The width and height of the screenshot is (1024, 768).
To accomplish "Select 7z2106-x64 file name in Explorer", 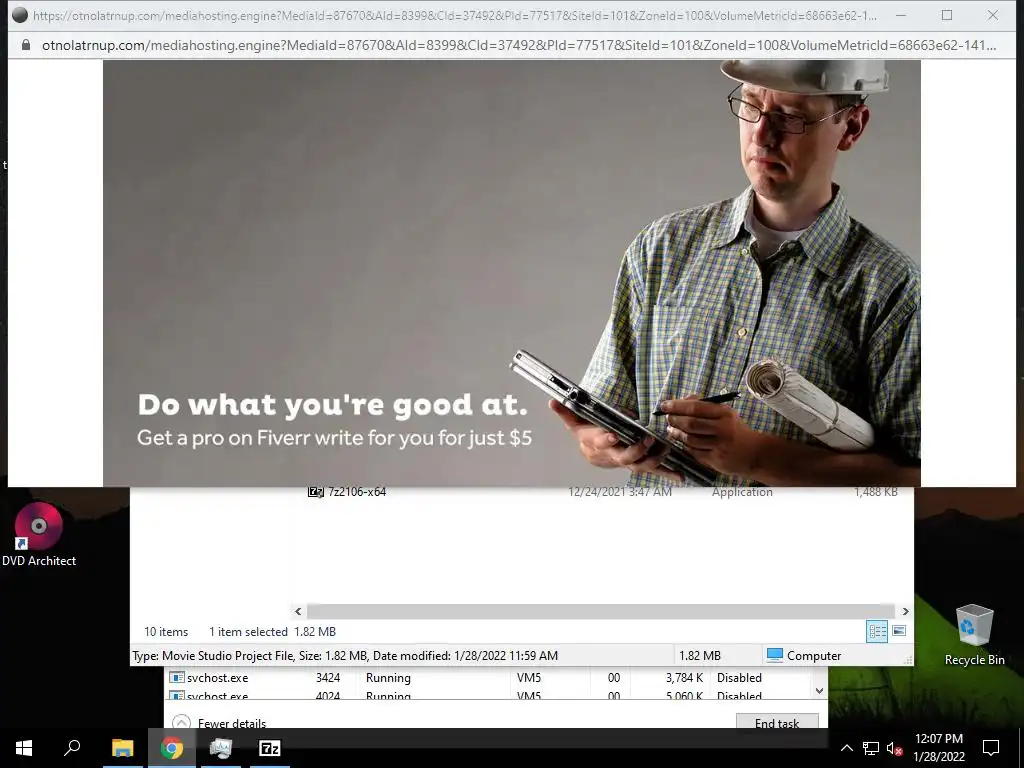I will click(357, 492).
